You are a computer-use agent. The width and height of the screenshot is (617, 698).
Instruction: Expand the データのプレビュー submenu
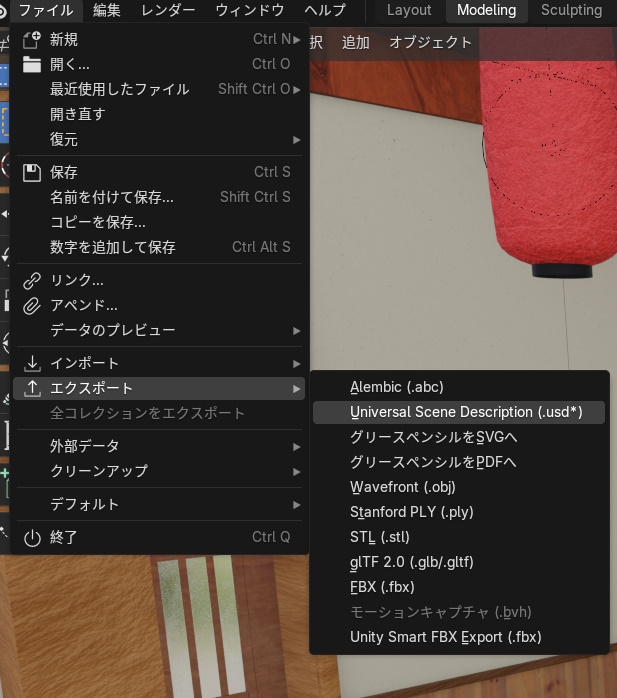(159, 330)
